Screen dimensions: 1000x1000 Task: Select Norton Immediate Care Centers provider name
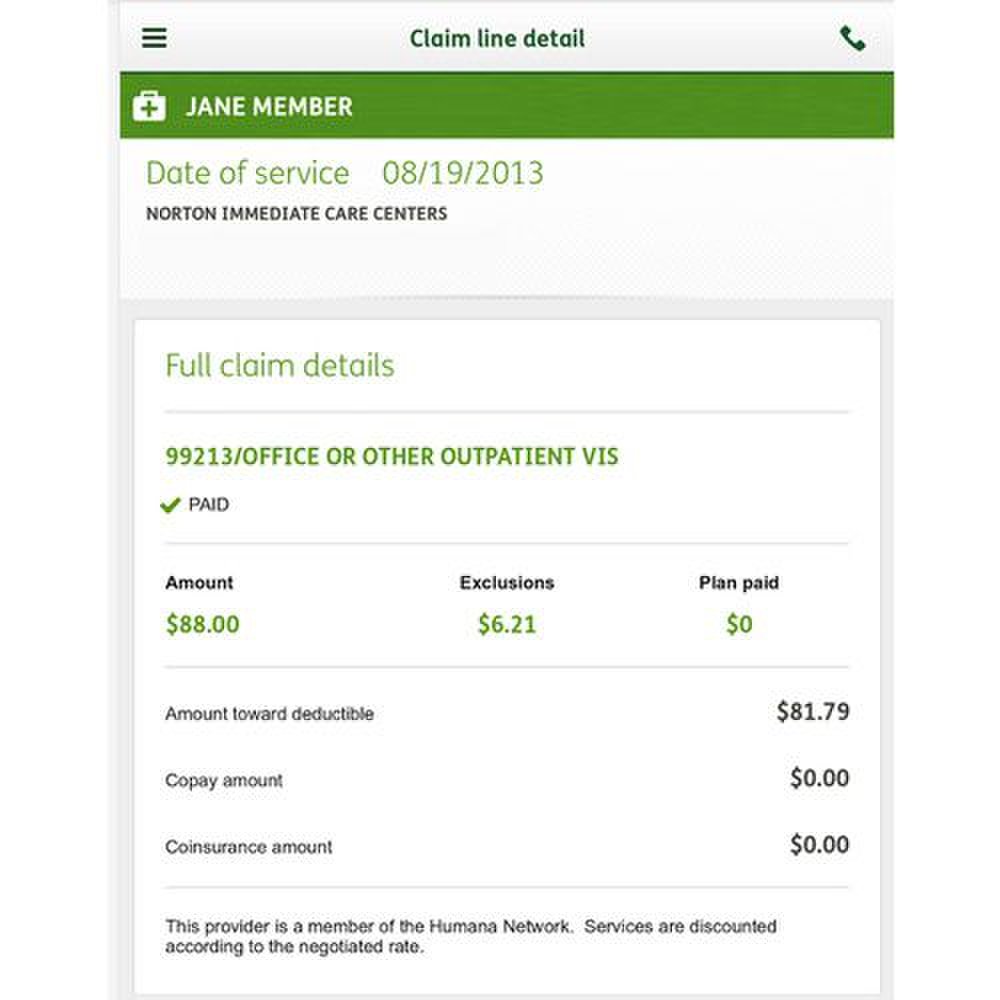coord(296,214)
